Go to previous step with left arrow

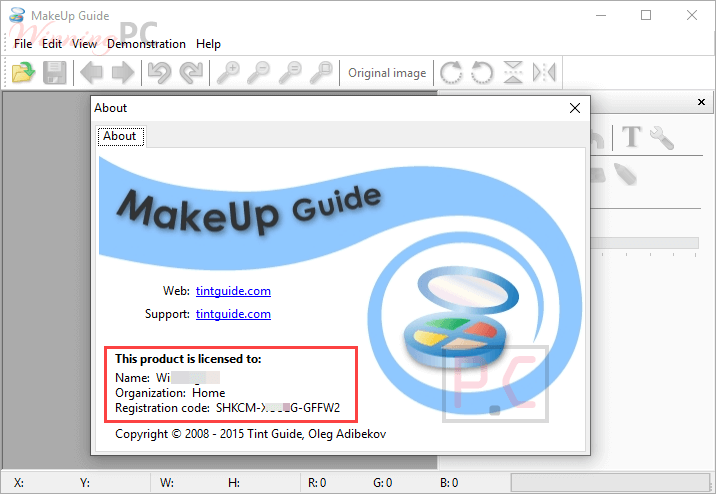[x=91, y=73]
